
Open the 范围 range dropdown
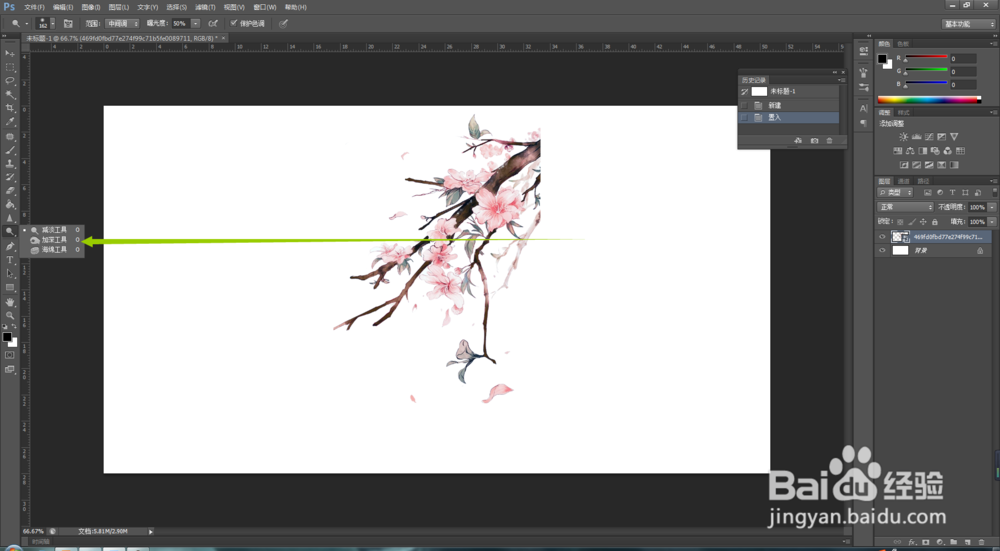122,24
